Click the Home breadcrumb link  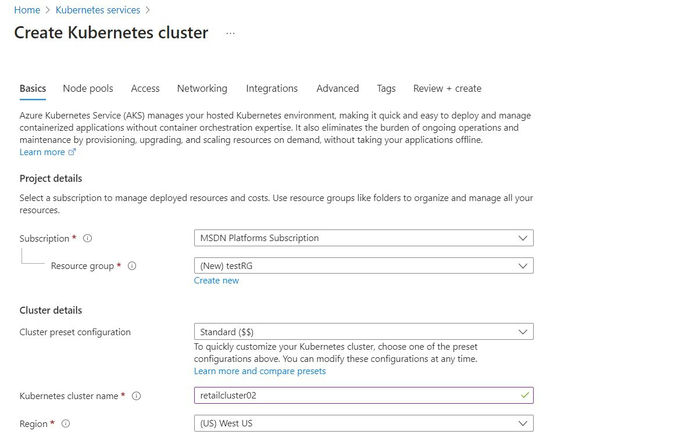tap(26, 10)
